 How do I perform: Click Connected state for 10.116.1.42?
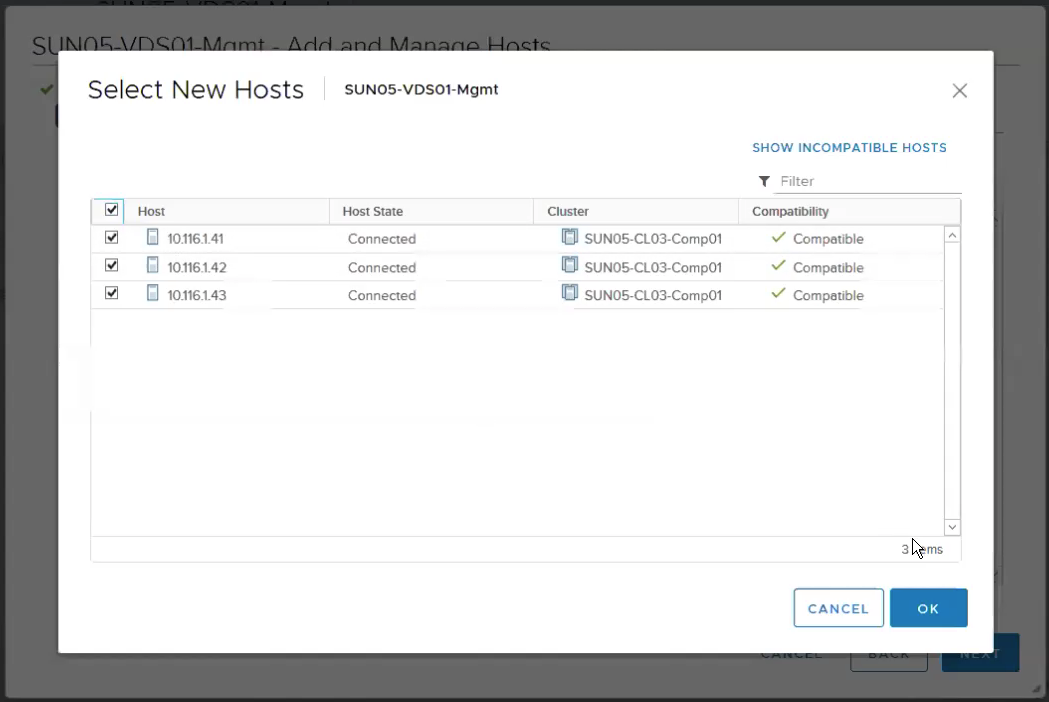point(381,268)
